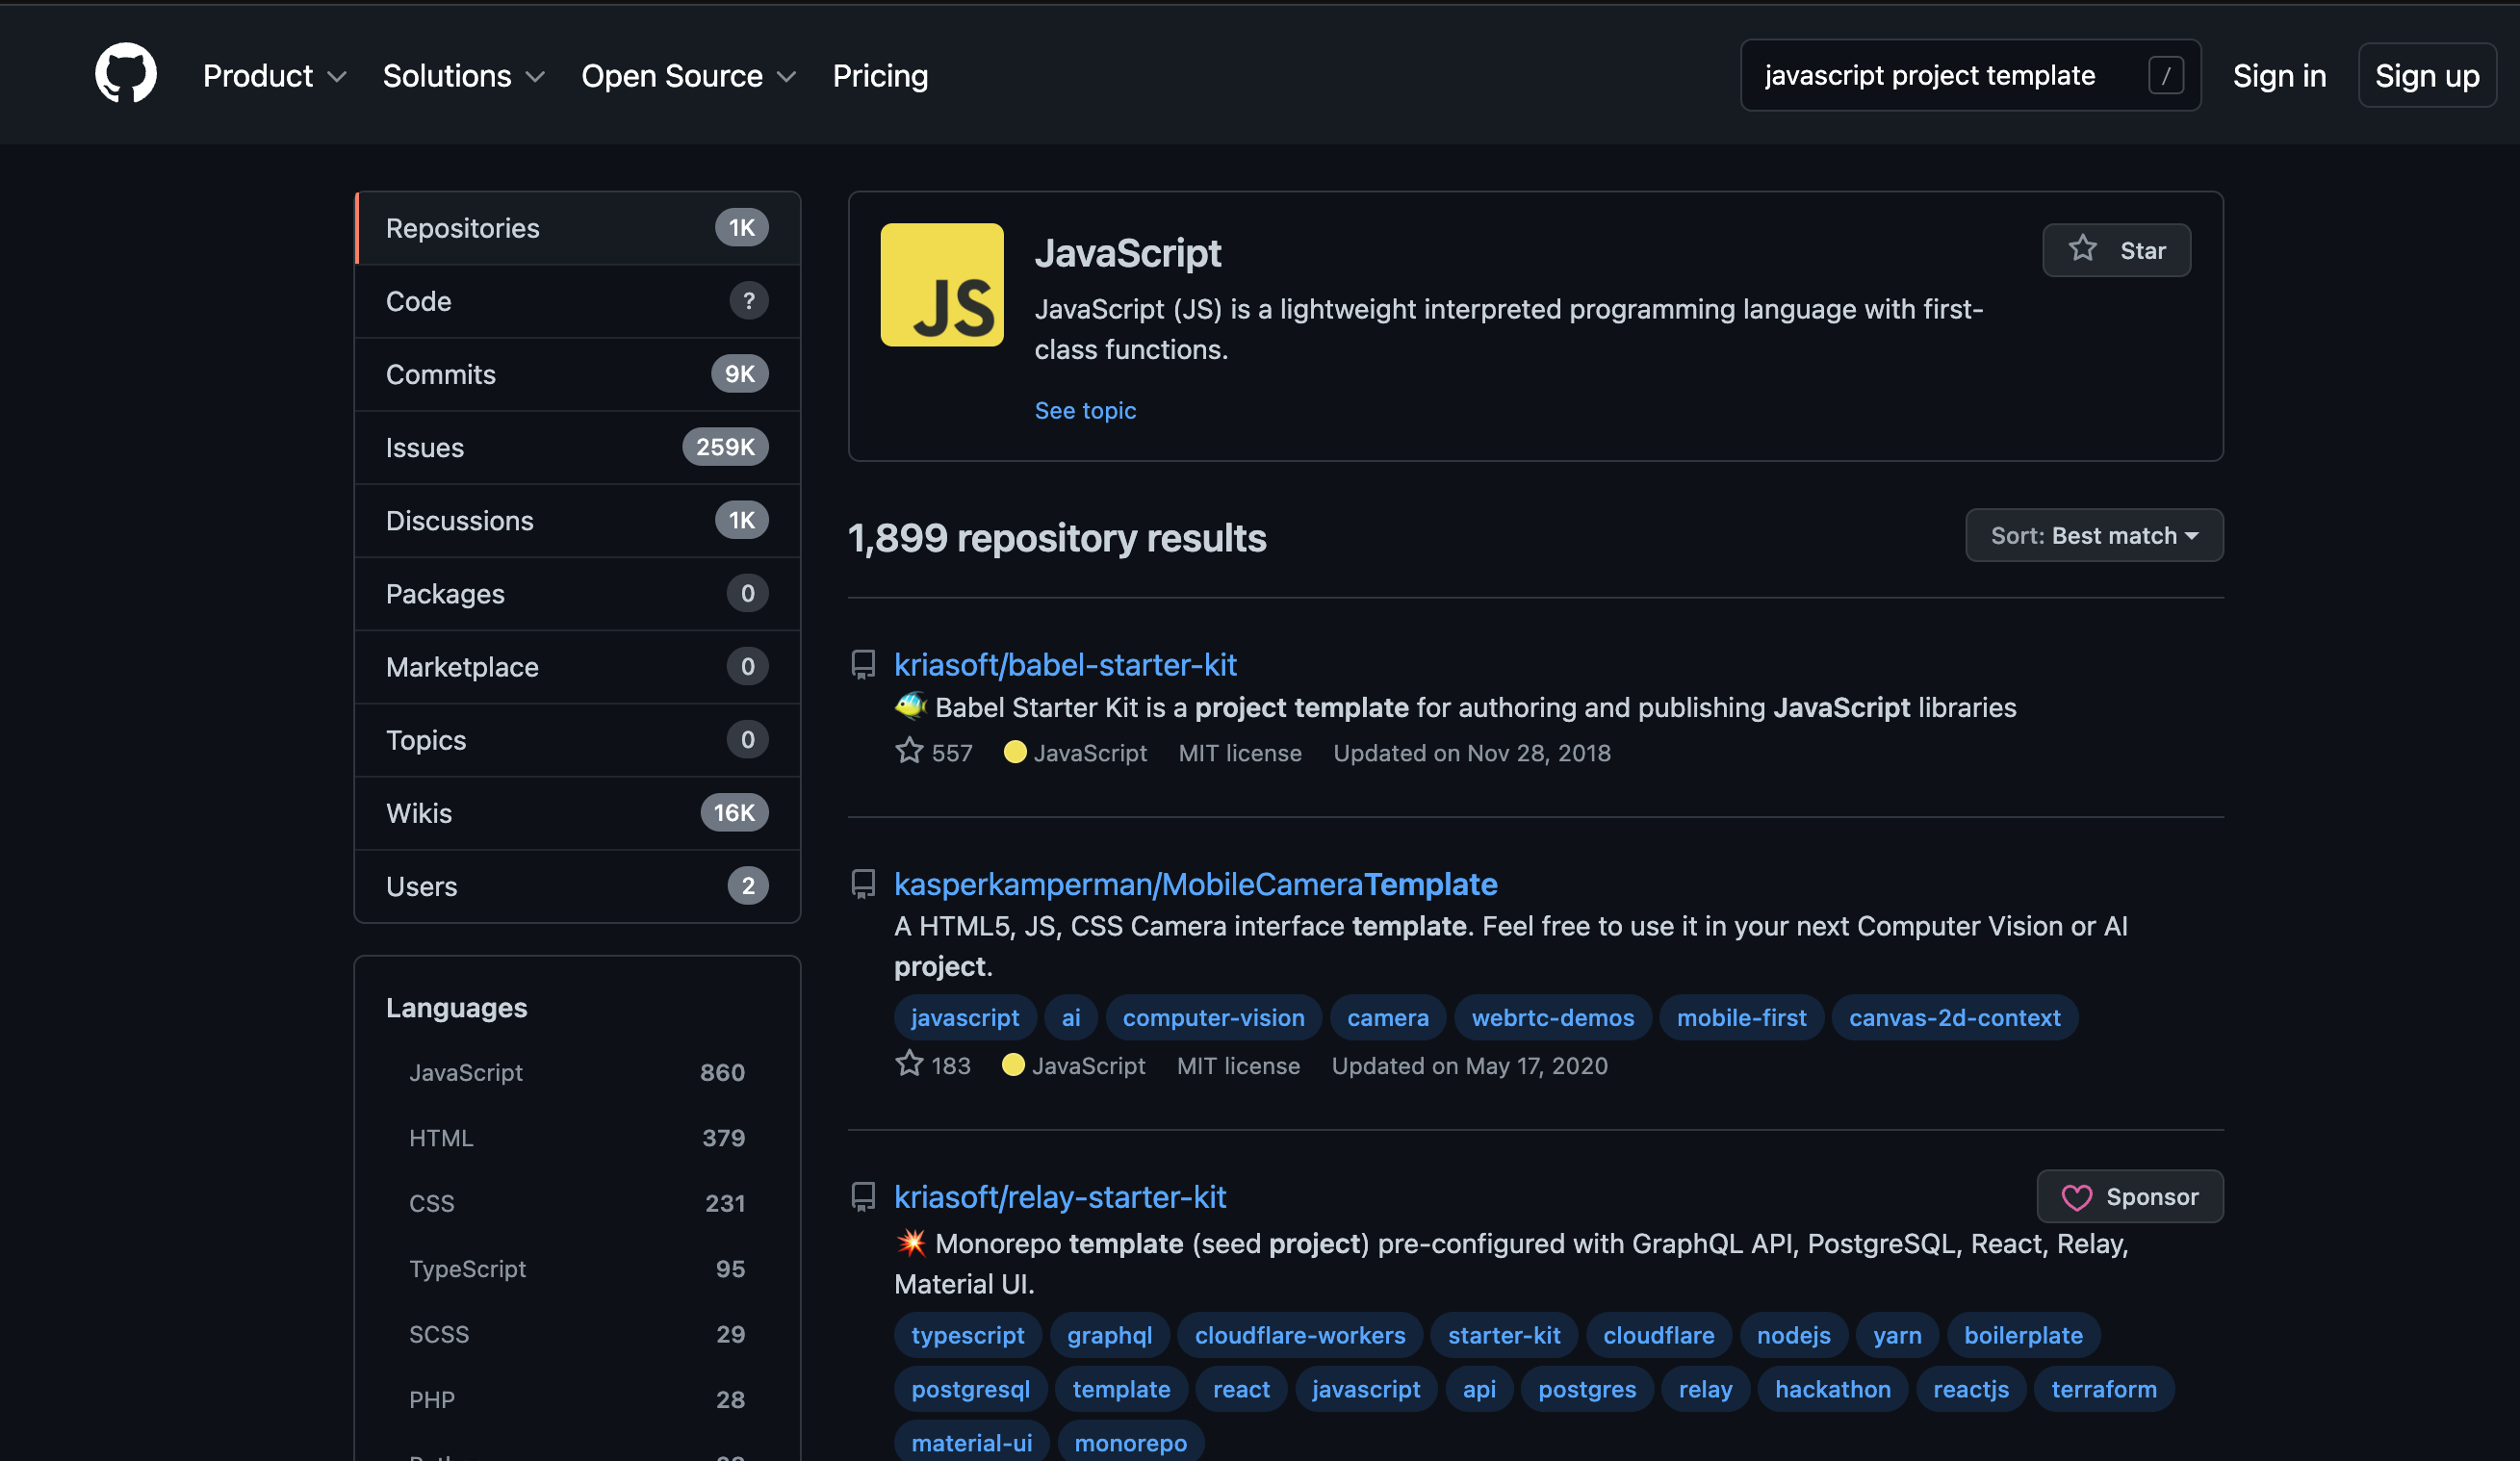Click the repo icon beside kriasoft/relay-starter-kit

tap(863, 1197)
